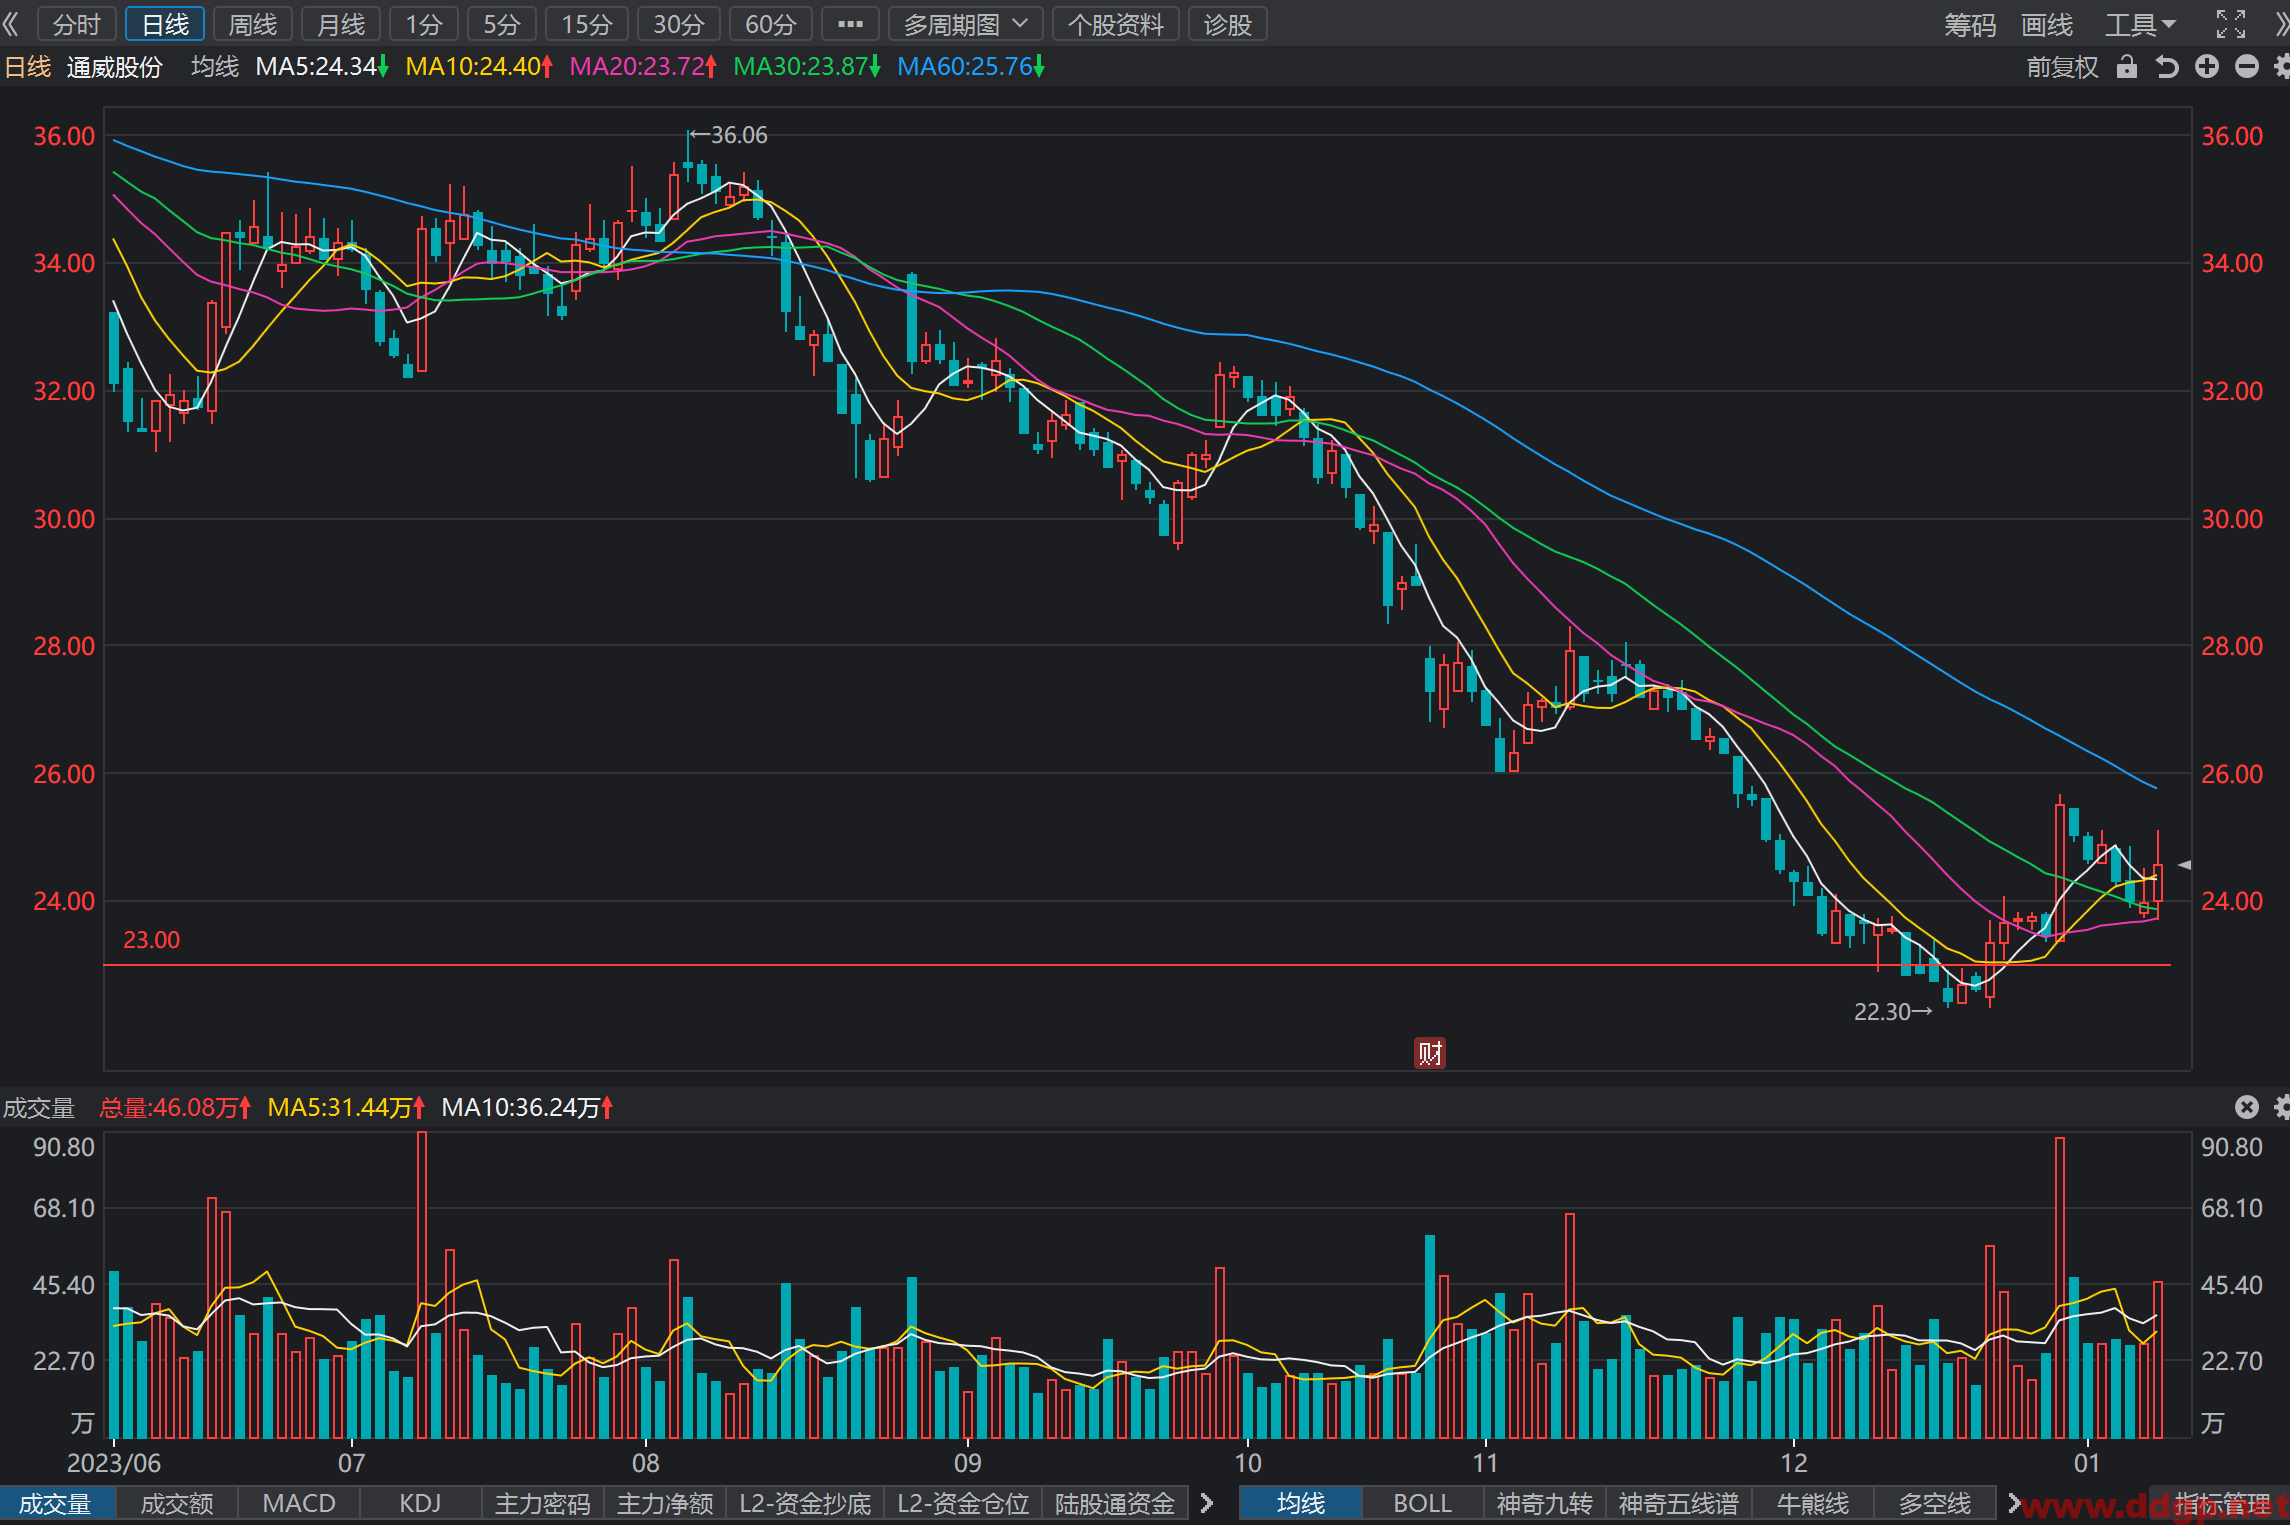Screen dimensions: 2290x1525
Task: Open 个股资料 stock information
Action: 1116,24
